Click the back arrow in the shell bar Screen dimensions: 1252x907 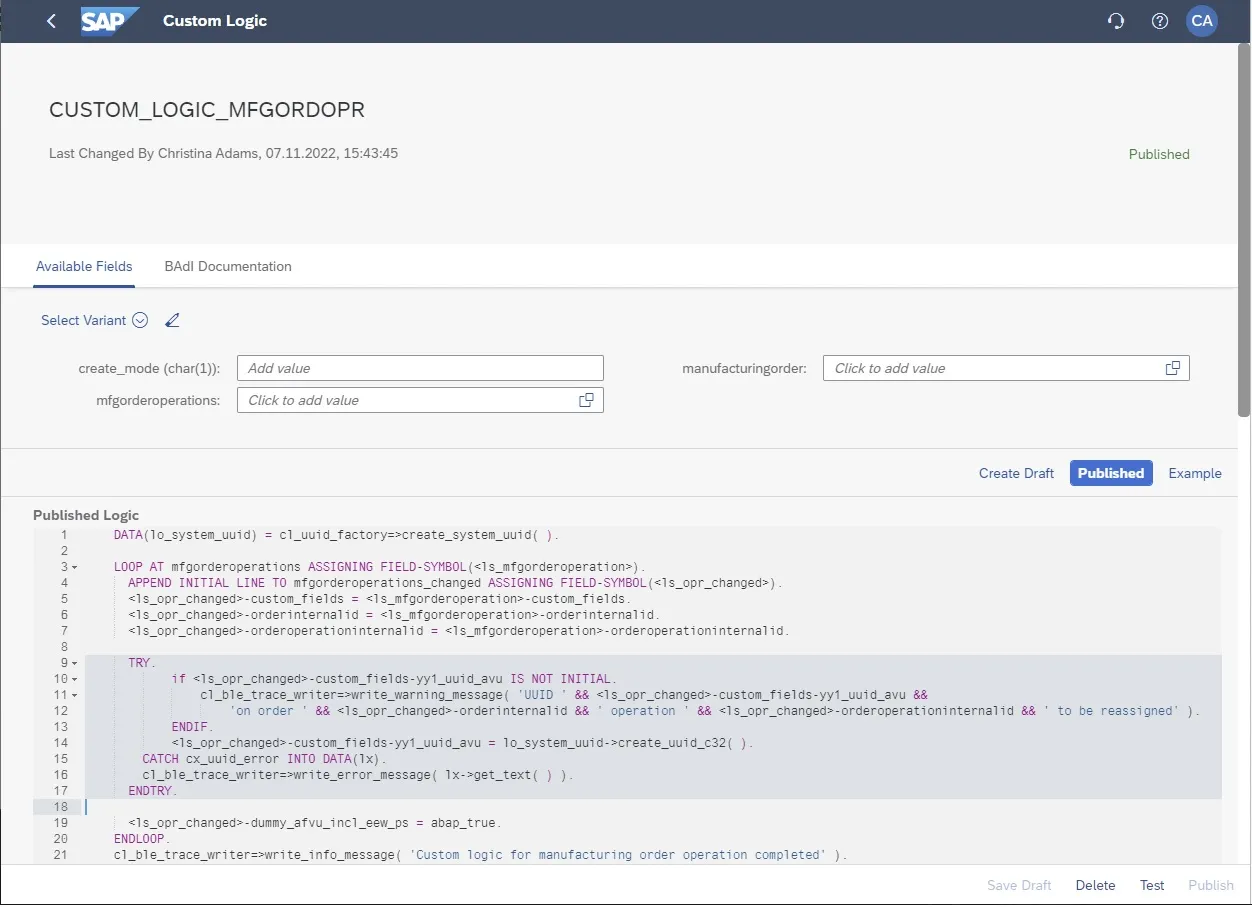coord(51,20)
